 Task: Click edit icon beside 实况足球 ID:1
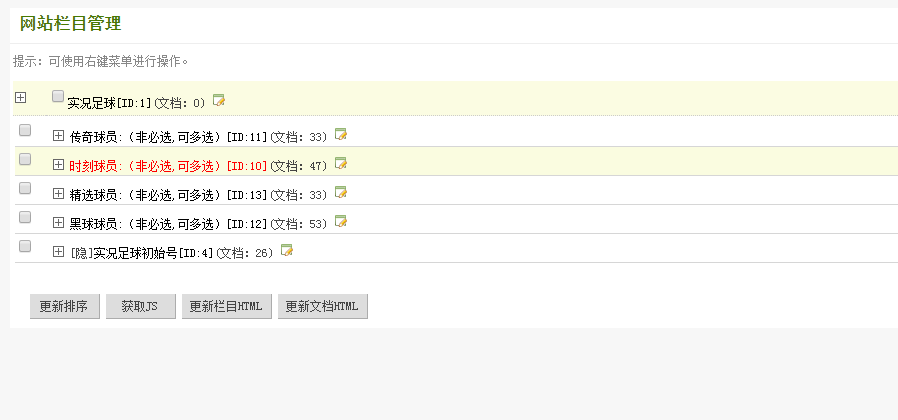pyautogui.click(x=219, y=100)
